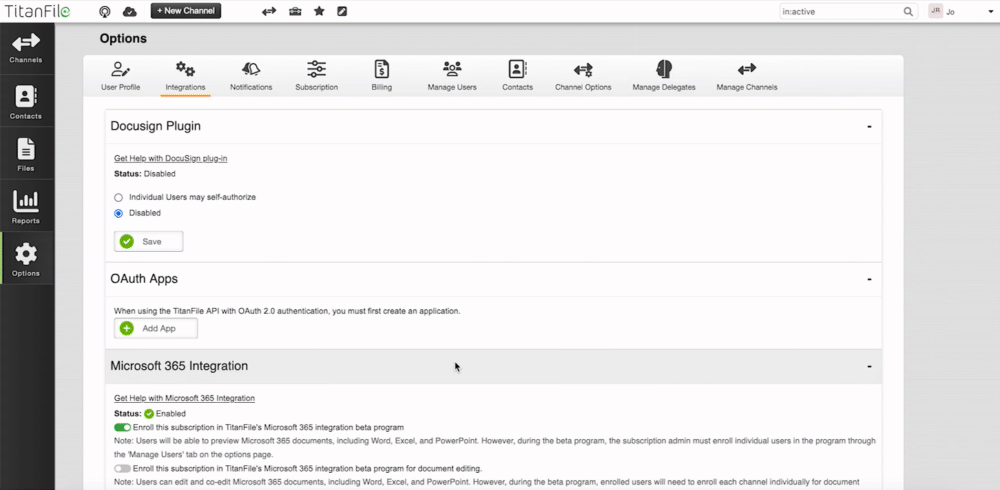Viewport: 1000px width, 490px height.
Task: Open Get Help with Microsoft 365 Integration link
Action: [x=184, y=398]
